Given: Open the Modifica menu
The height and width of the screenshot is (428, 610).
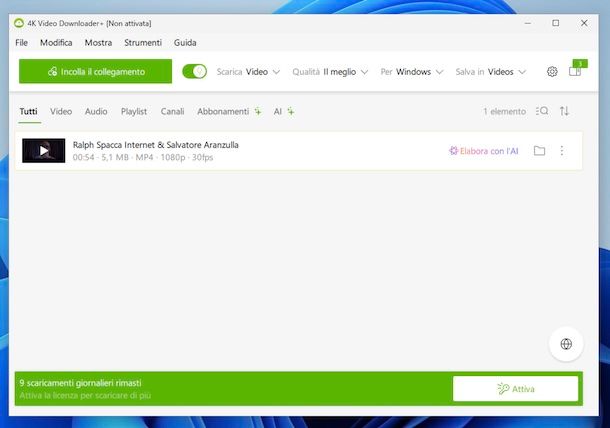Looking at the screenshot, I should (56, 43).
